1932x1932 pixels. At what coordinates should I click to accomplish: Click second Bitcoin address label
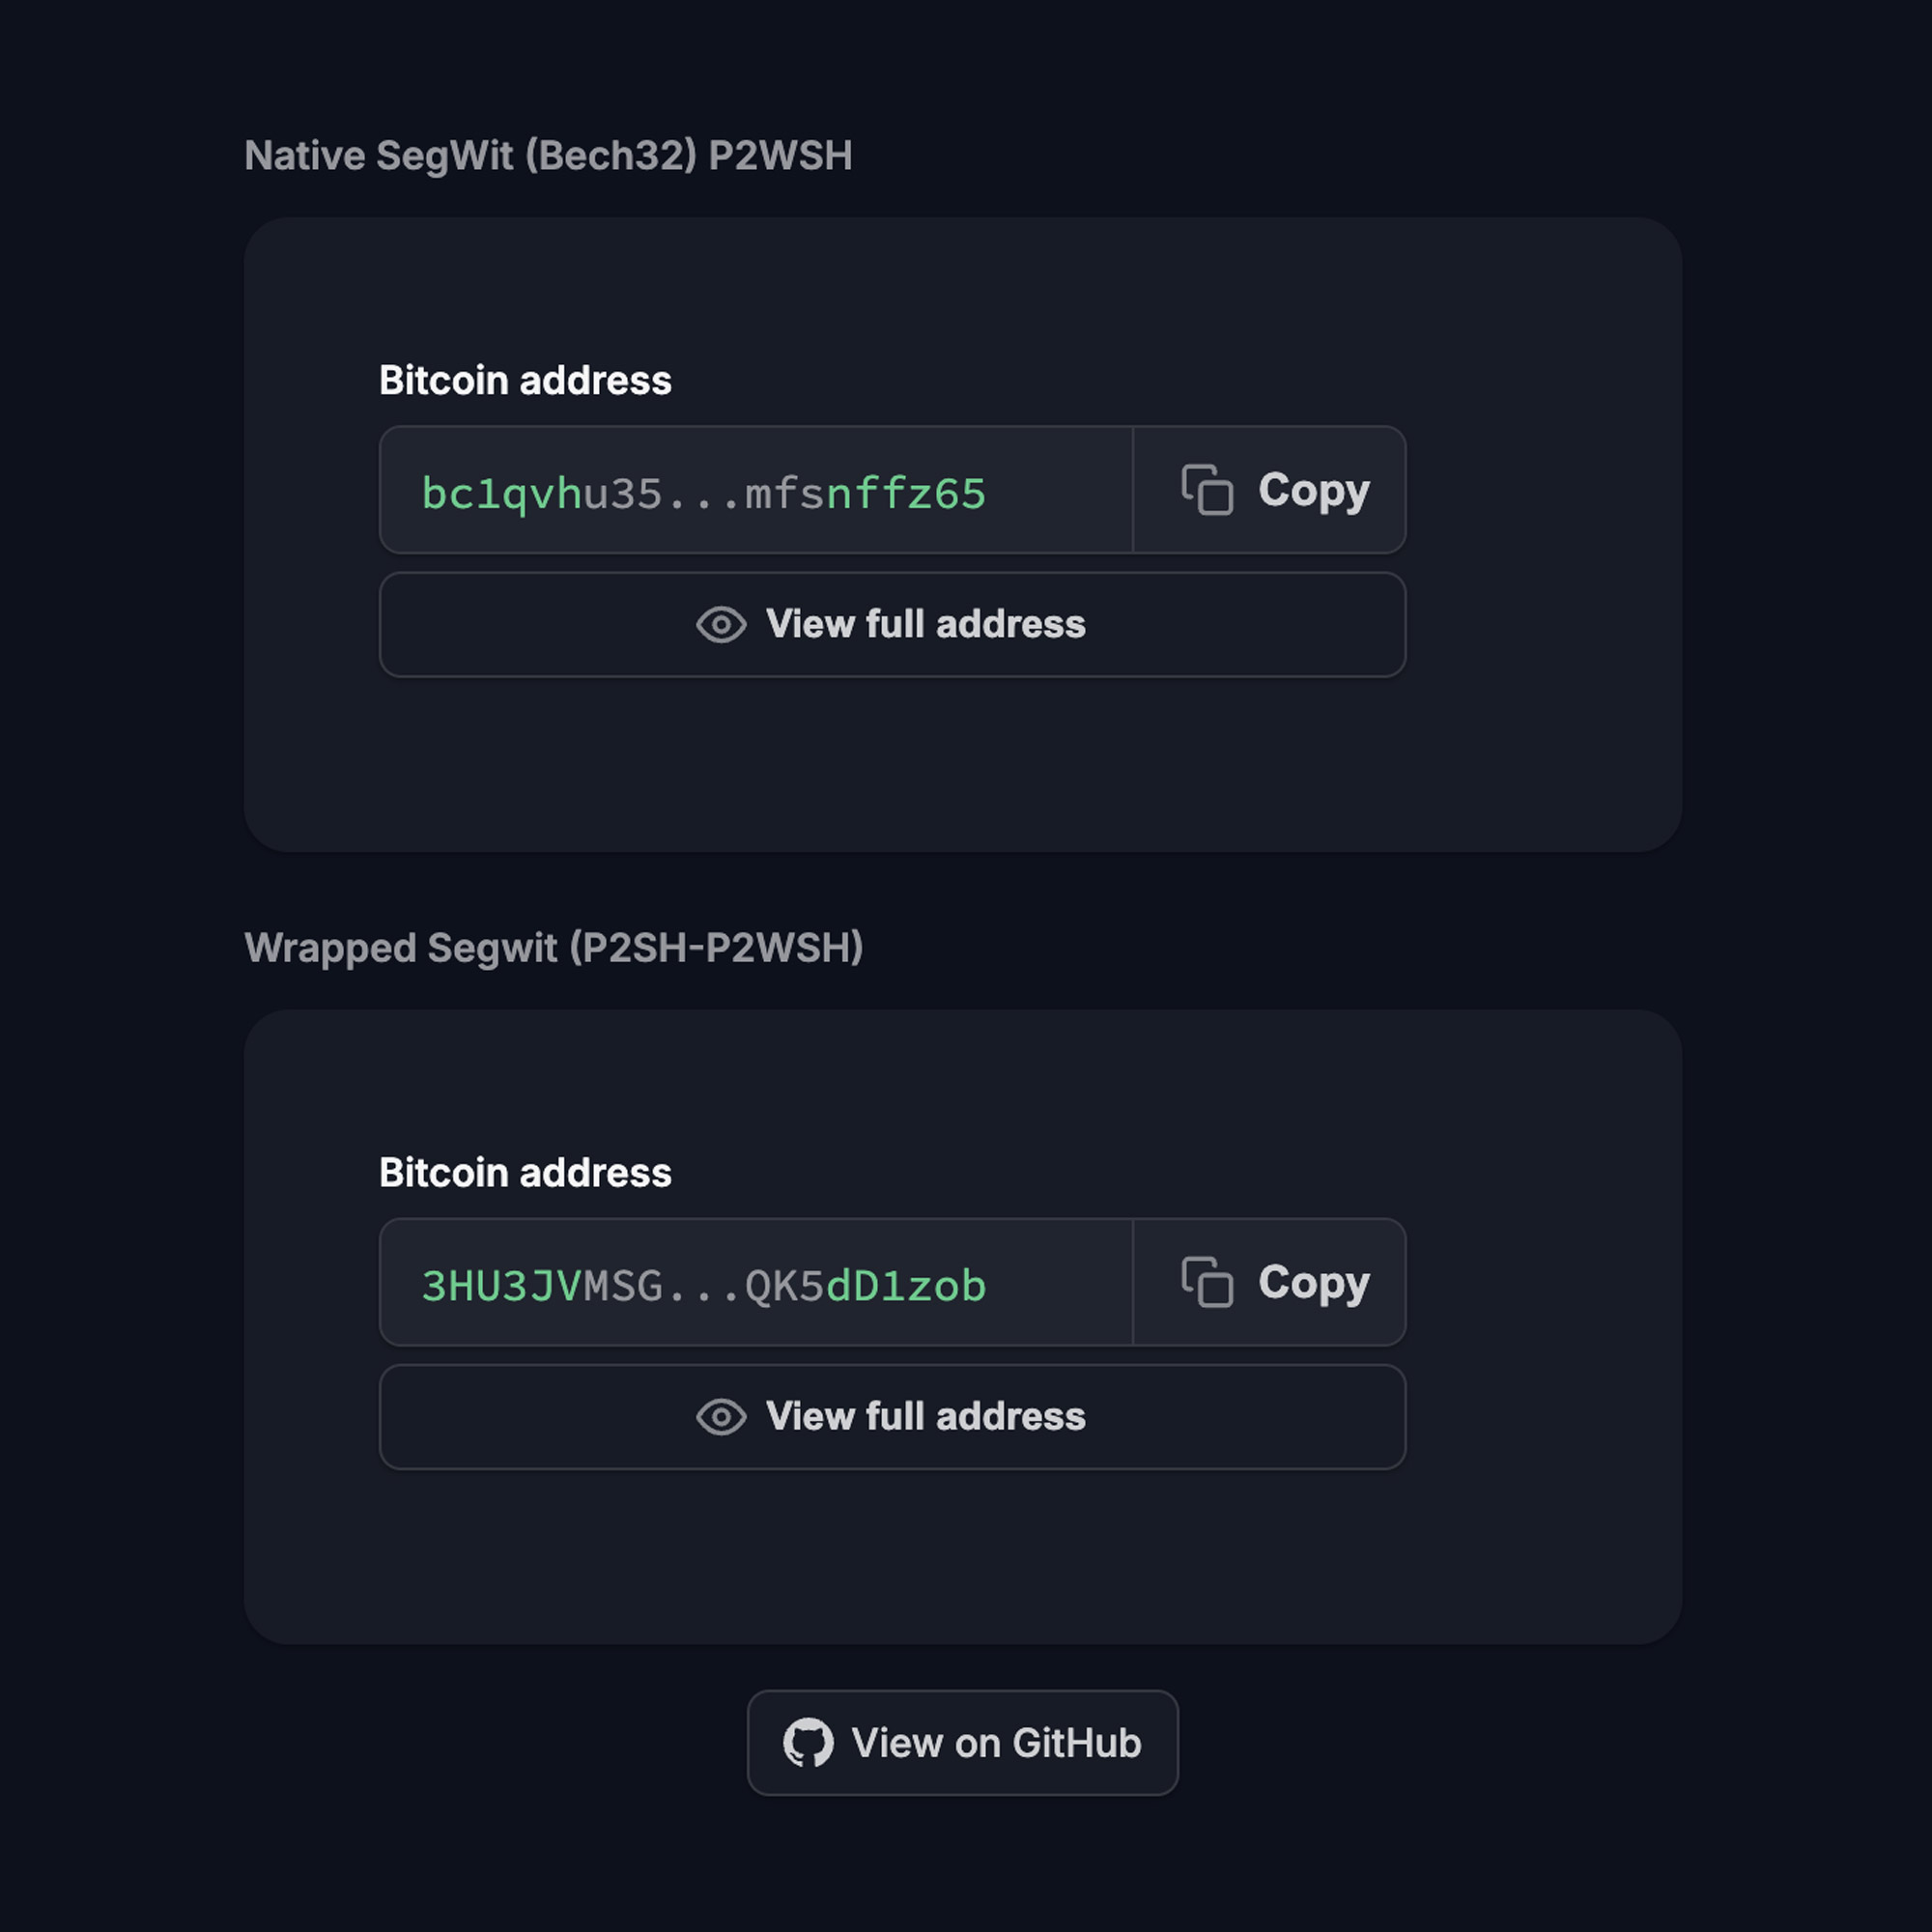tap(525, 1173)
